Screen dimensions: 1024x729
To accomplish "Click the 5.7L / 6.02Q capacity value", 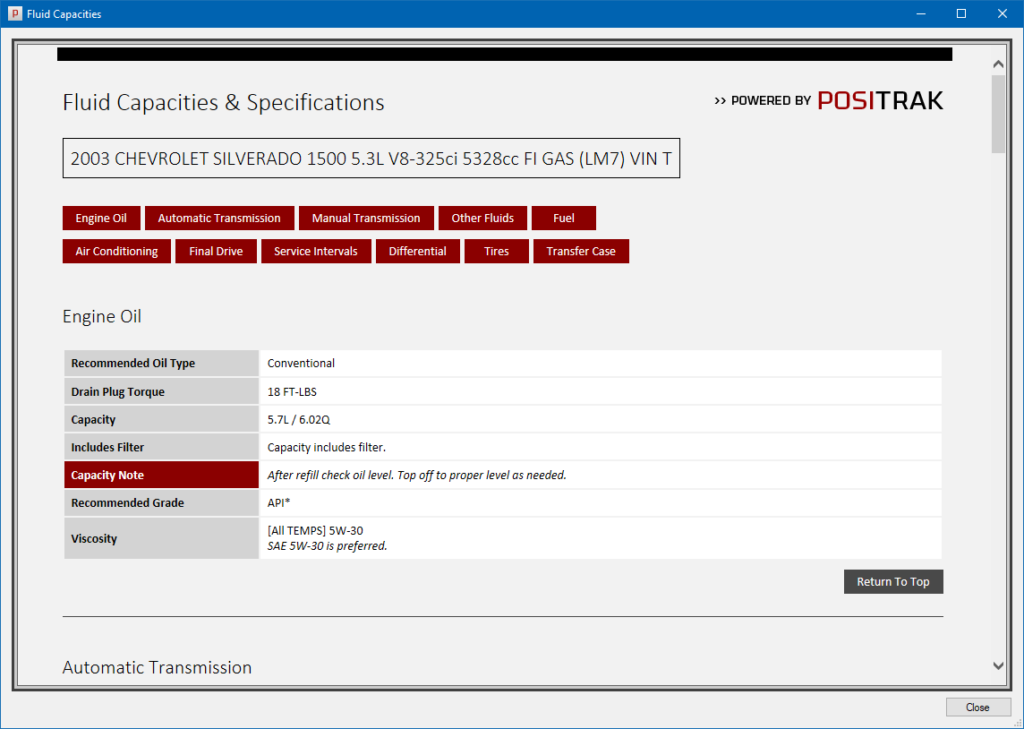I will [x=298, y=420].
